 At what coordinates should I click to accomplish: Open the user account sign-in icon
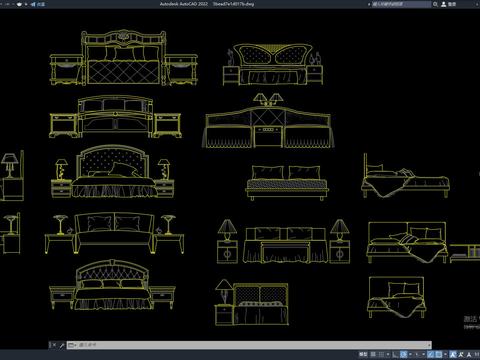pyautogui.click(x=444, y=4)
